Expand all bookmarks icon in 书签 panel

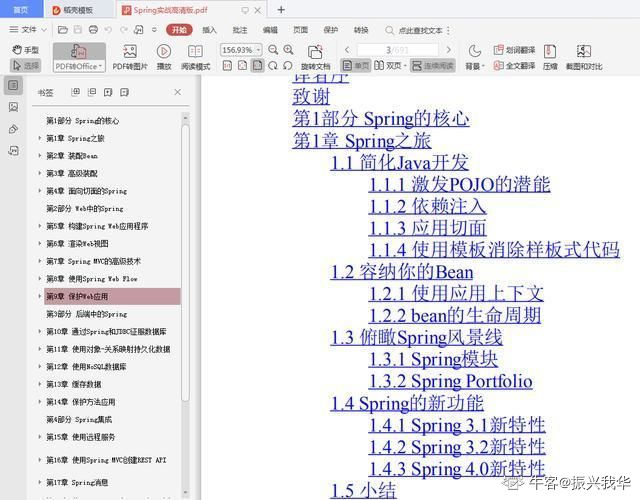[76, 92]
